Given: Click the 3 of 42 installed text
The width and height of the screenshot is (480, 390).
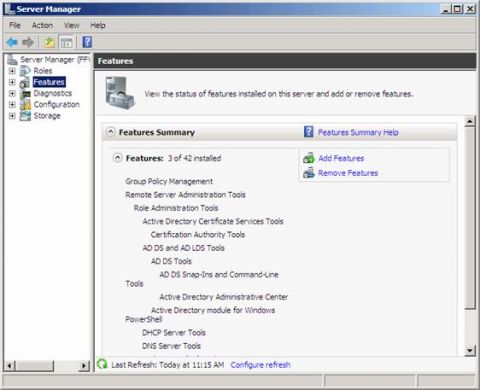Looking at the screenshot, I should point(194,158).
